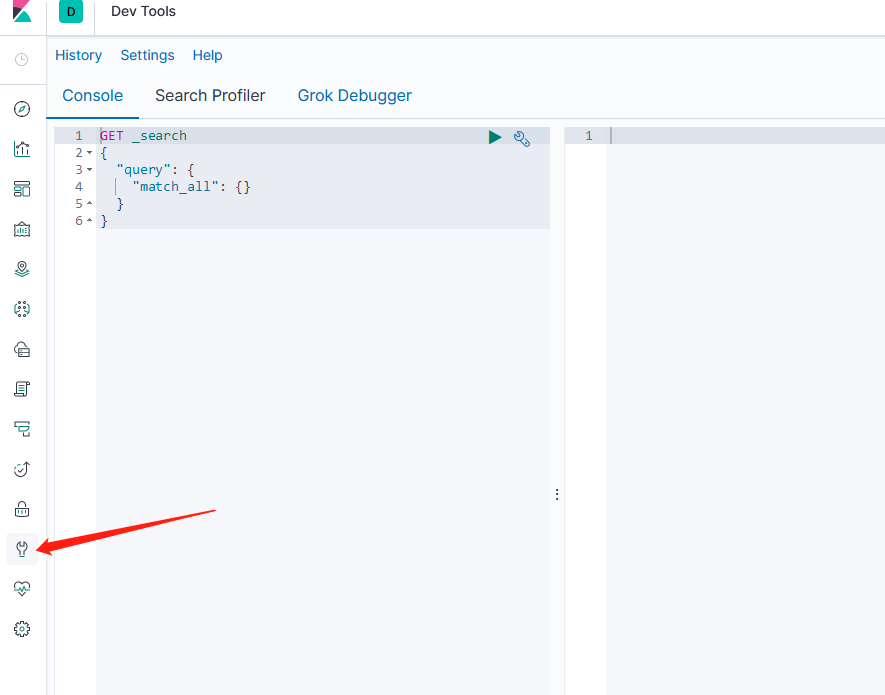Open Visualize chart icon
This screenshot has height=695, width=885.
[21, 149]
